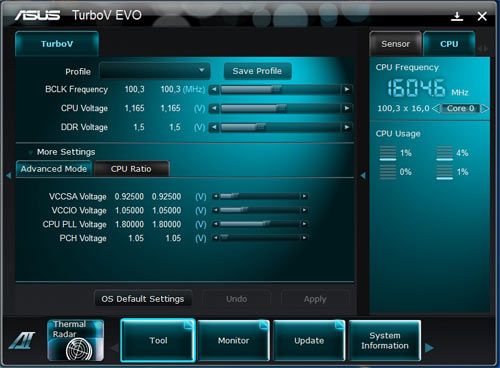
Task: Open the Thermal Radar module
Action: [76, 340]
